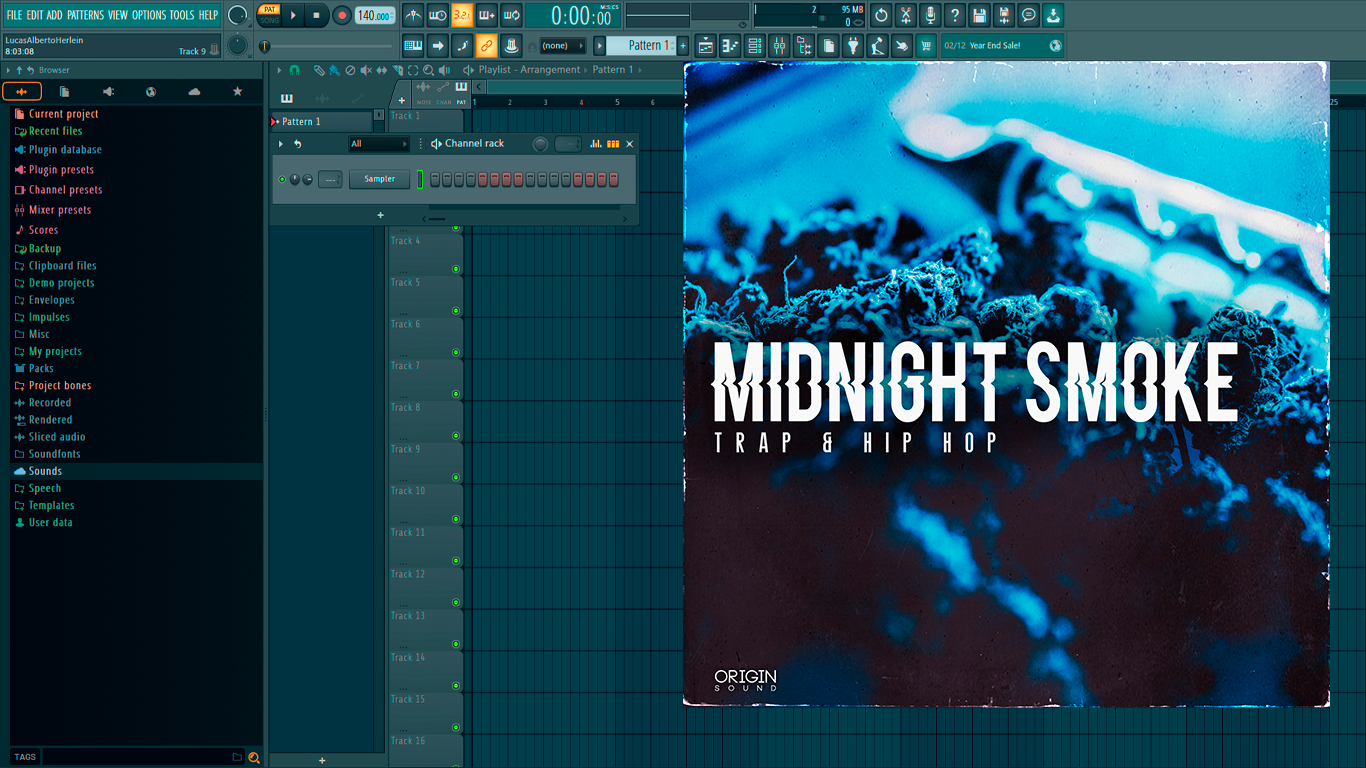The height and width of the screenshot is (768, 1366).
Task: Enable blend recording overdub icon
Action: pyautogui.click(x=486, y=15)
